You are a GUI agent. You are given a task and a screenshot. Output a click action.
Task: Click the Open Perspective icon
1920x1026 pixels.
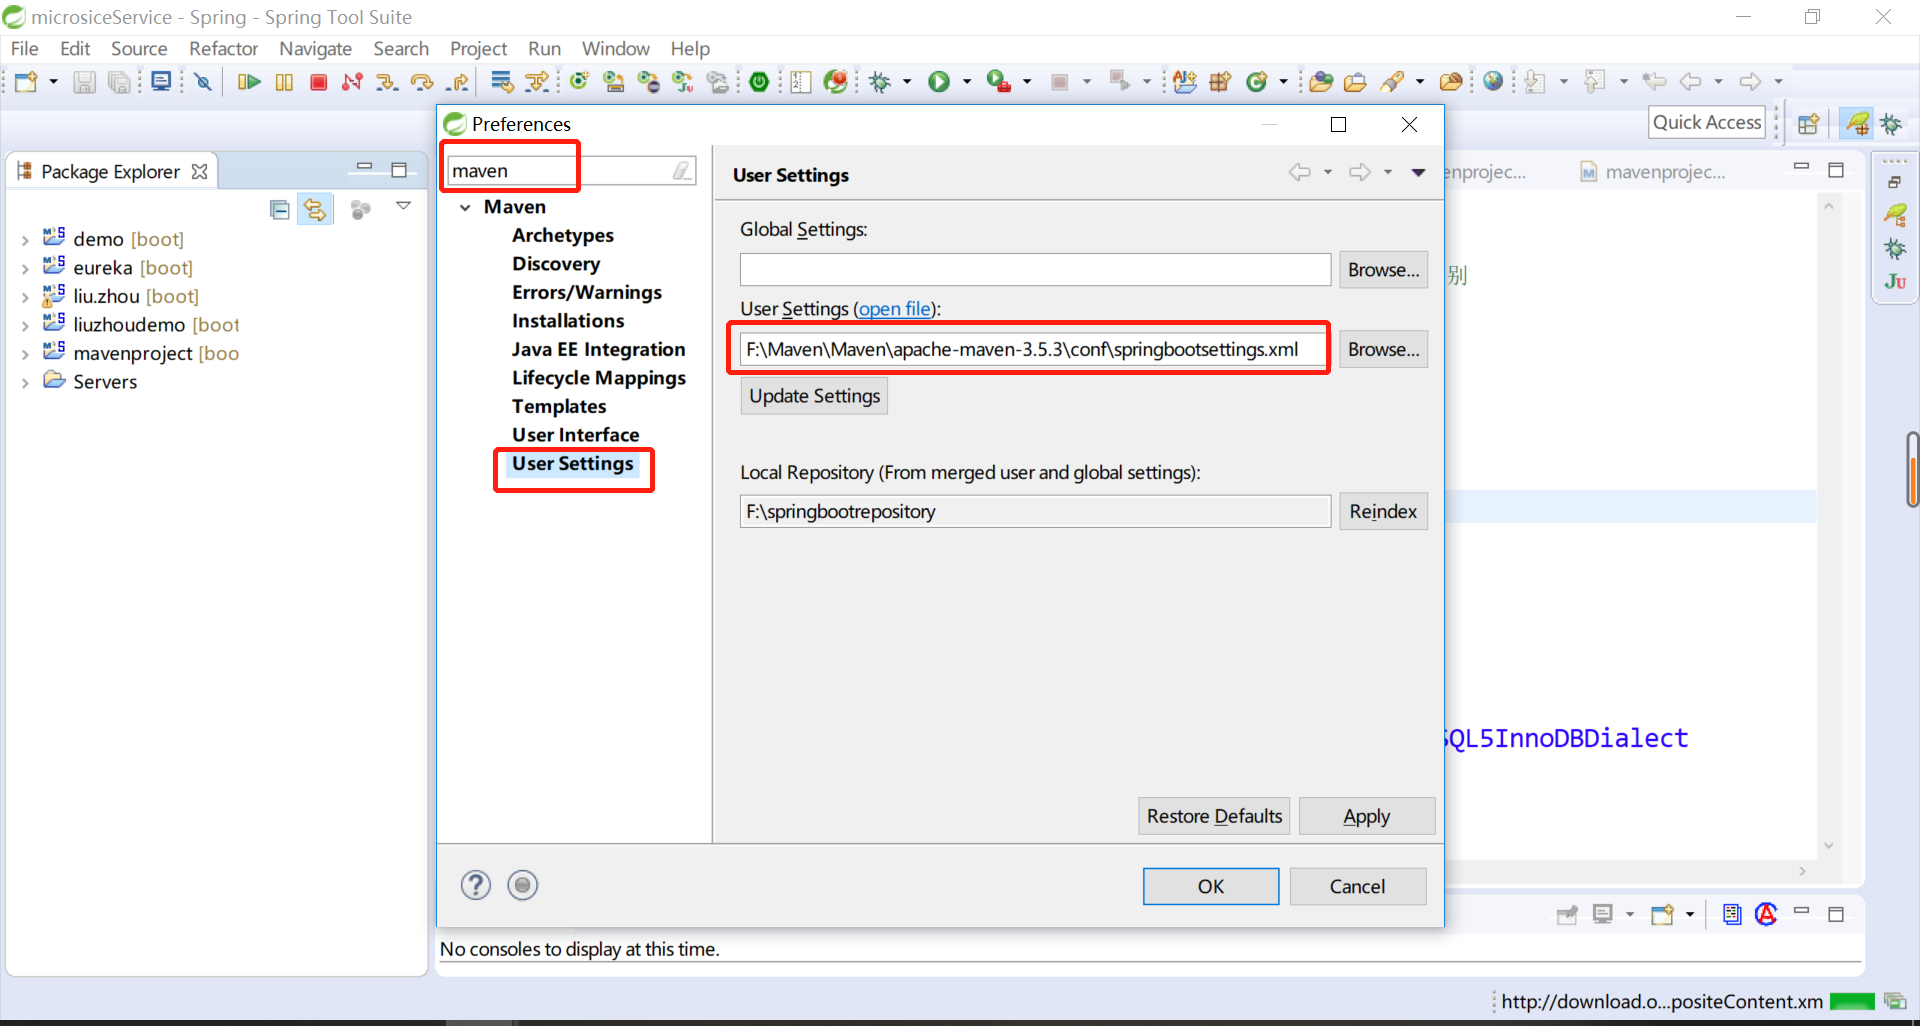coord(1808,124)
